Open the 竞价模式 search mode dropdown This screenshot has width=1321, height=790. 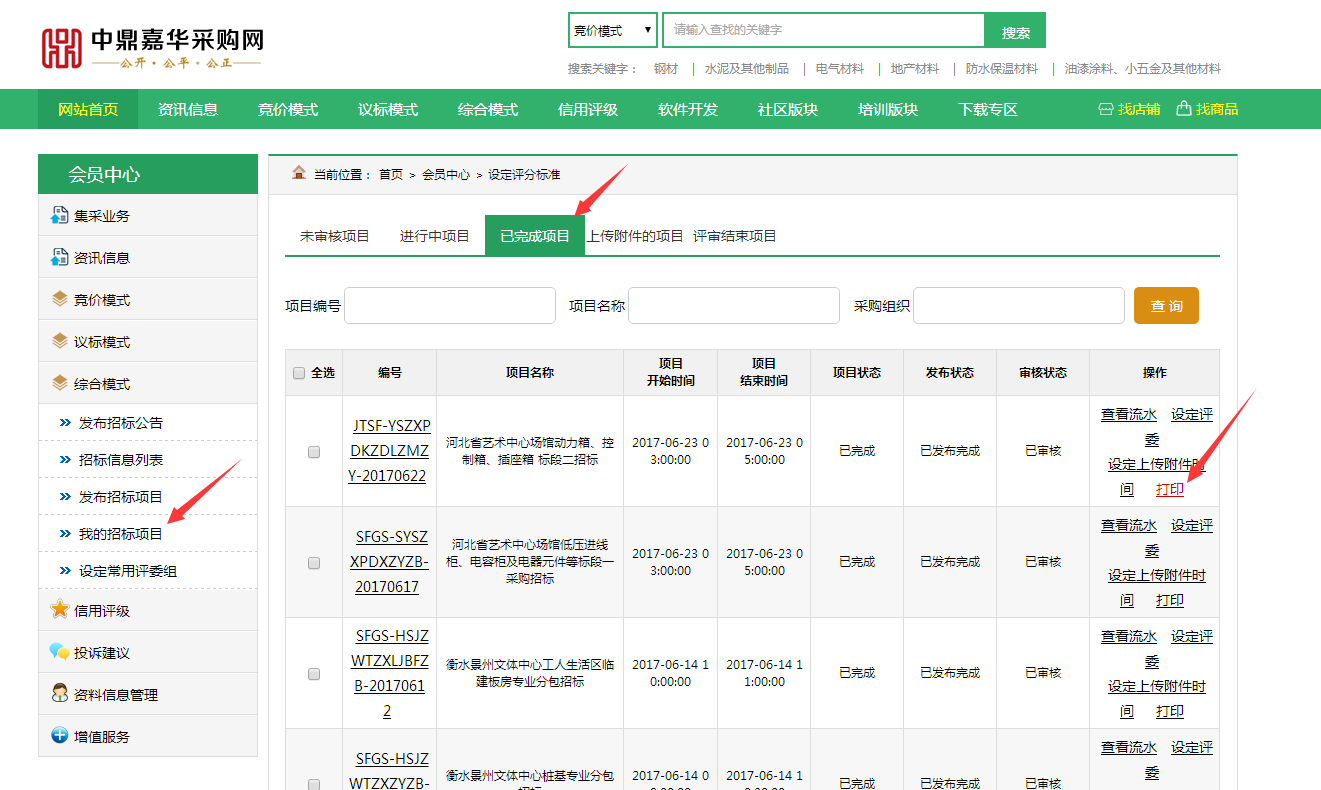pyautogui.click(x=613, y=30)
